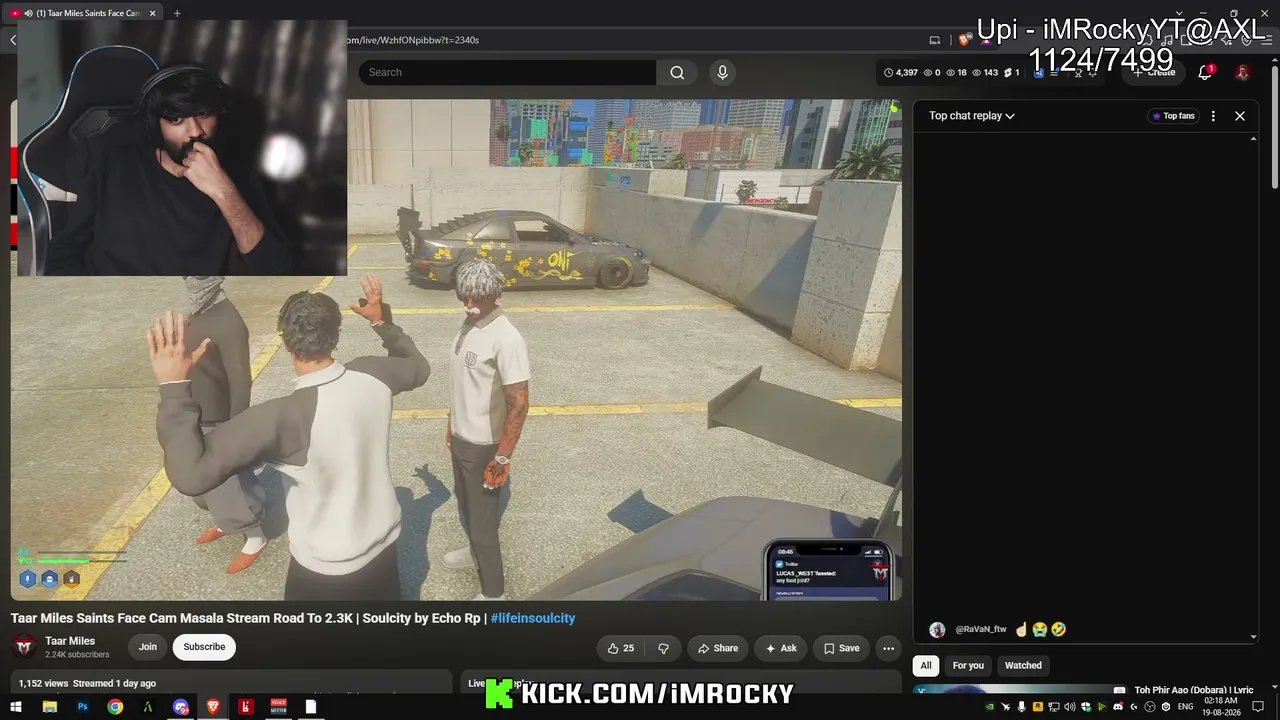Close the Taar Miles browser tab
Image resolution: width=1280 pixels, height=720 pixels.
[x=153, y=13]
